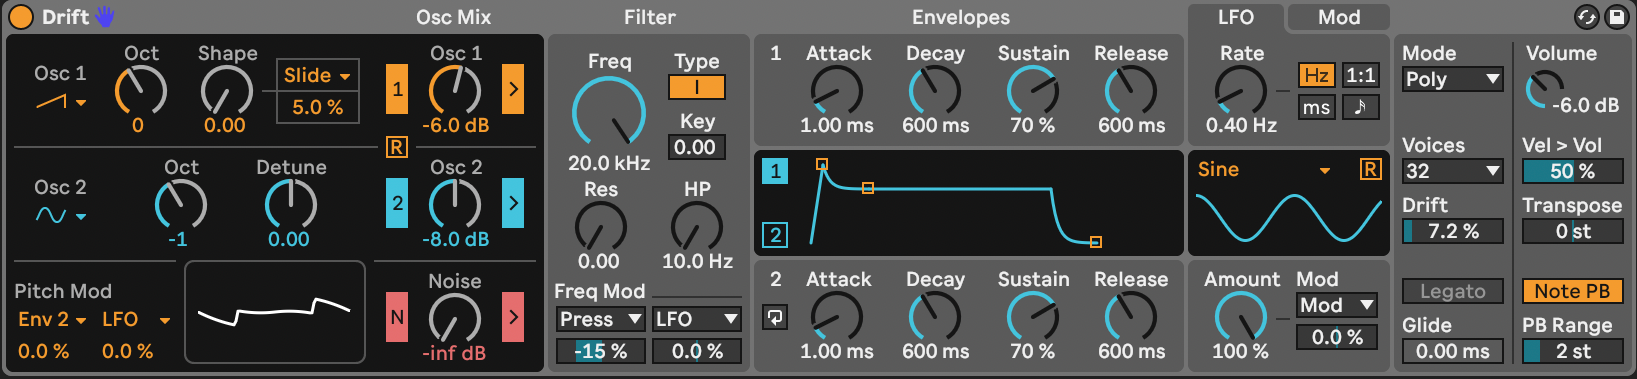Show envelope 1 in the display
The width and height of the screenshot is (1637, 379).
tap(775, 171)
